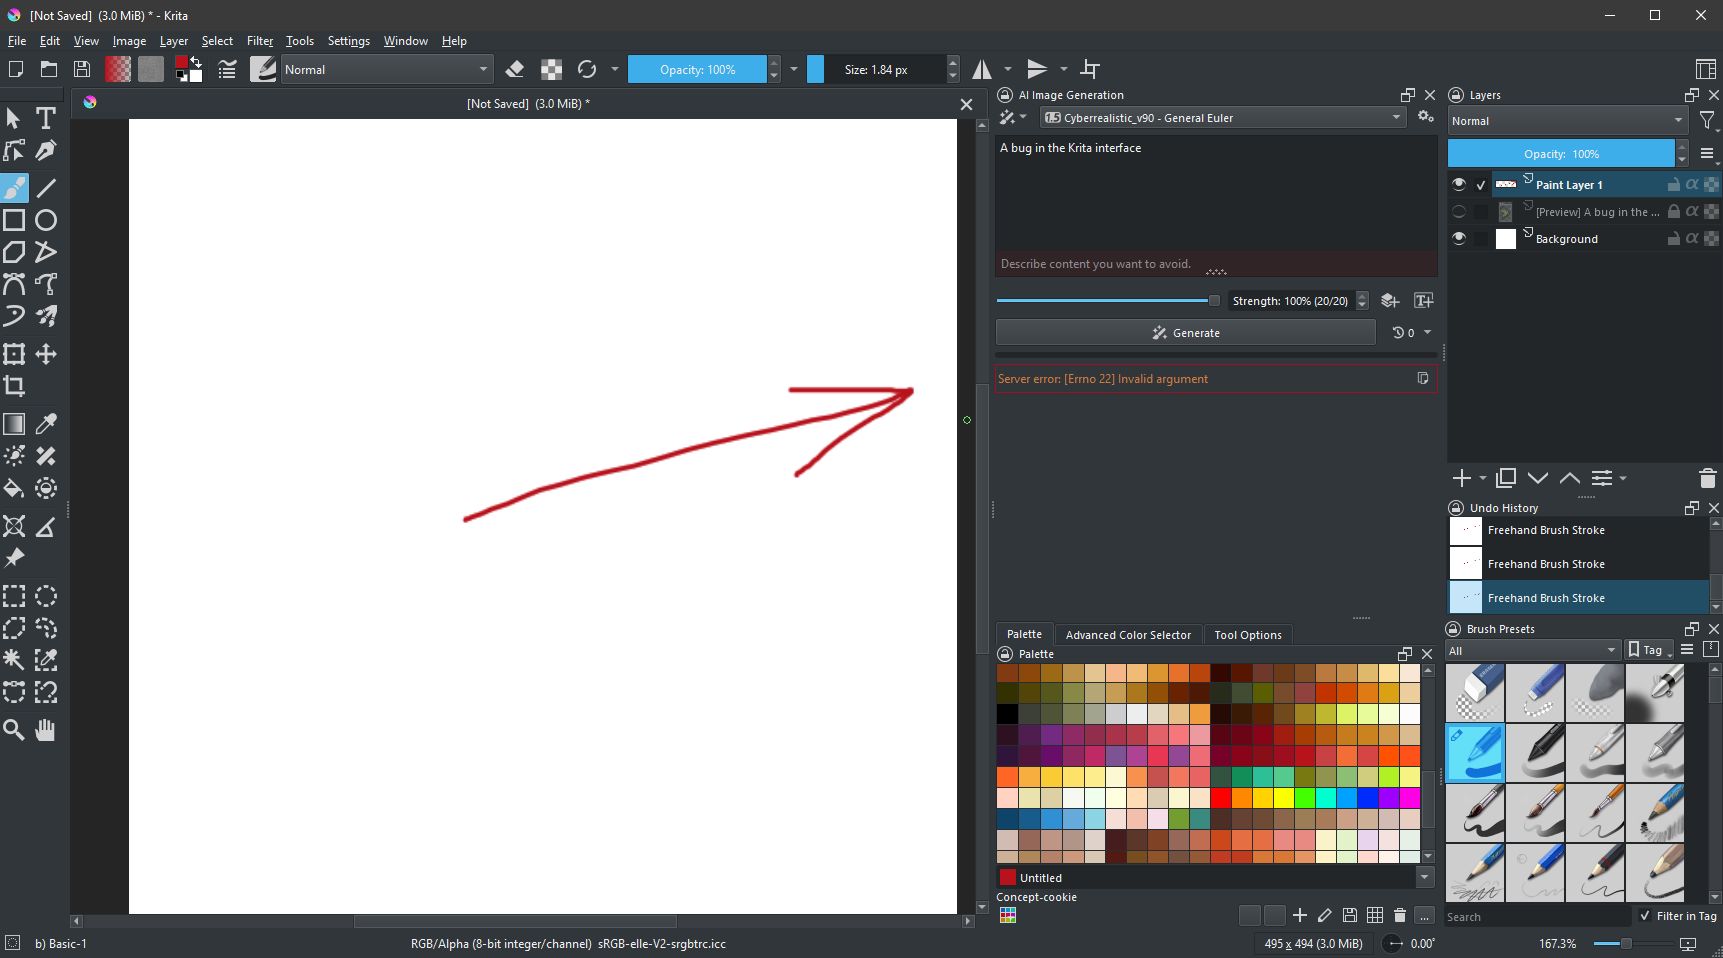Open the AI generation queue dropdown
The height and width of the screenshot is (958, 1723).
(x=1412, y=333)
